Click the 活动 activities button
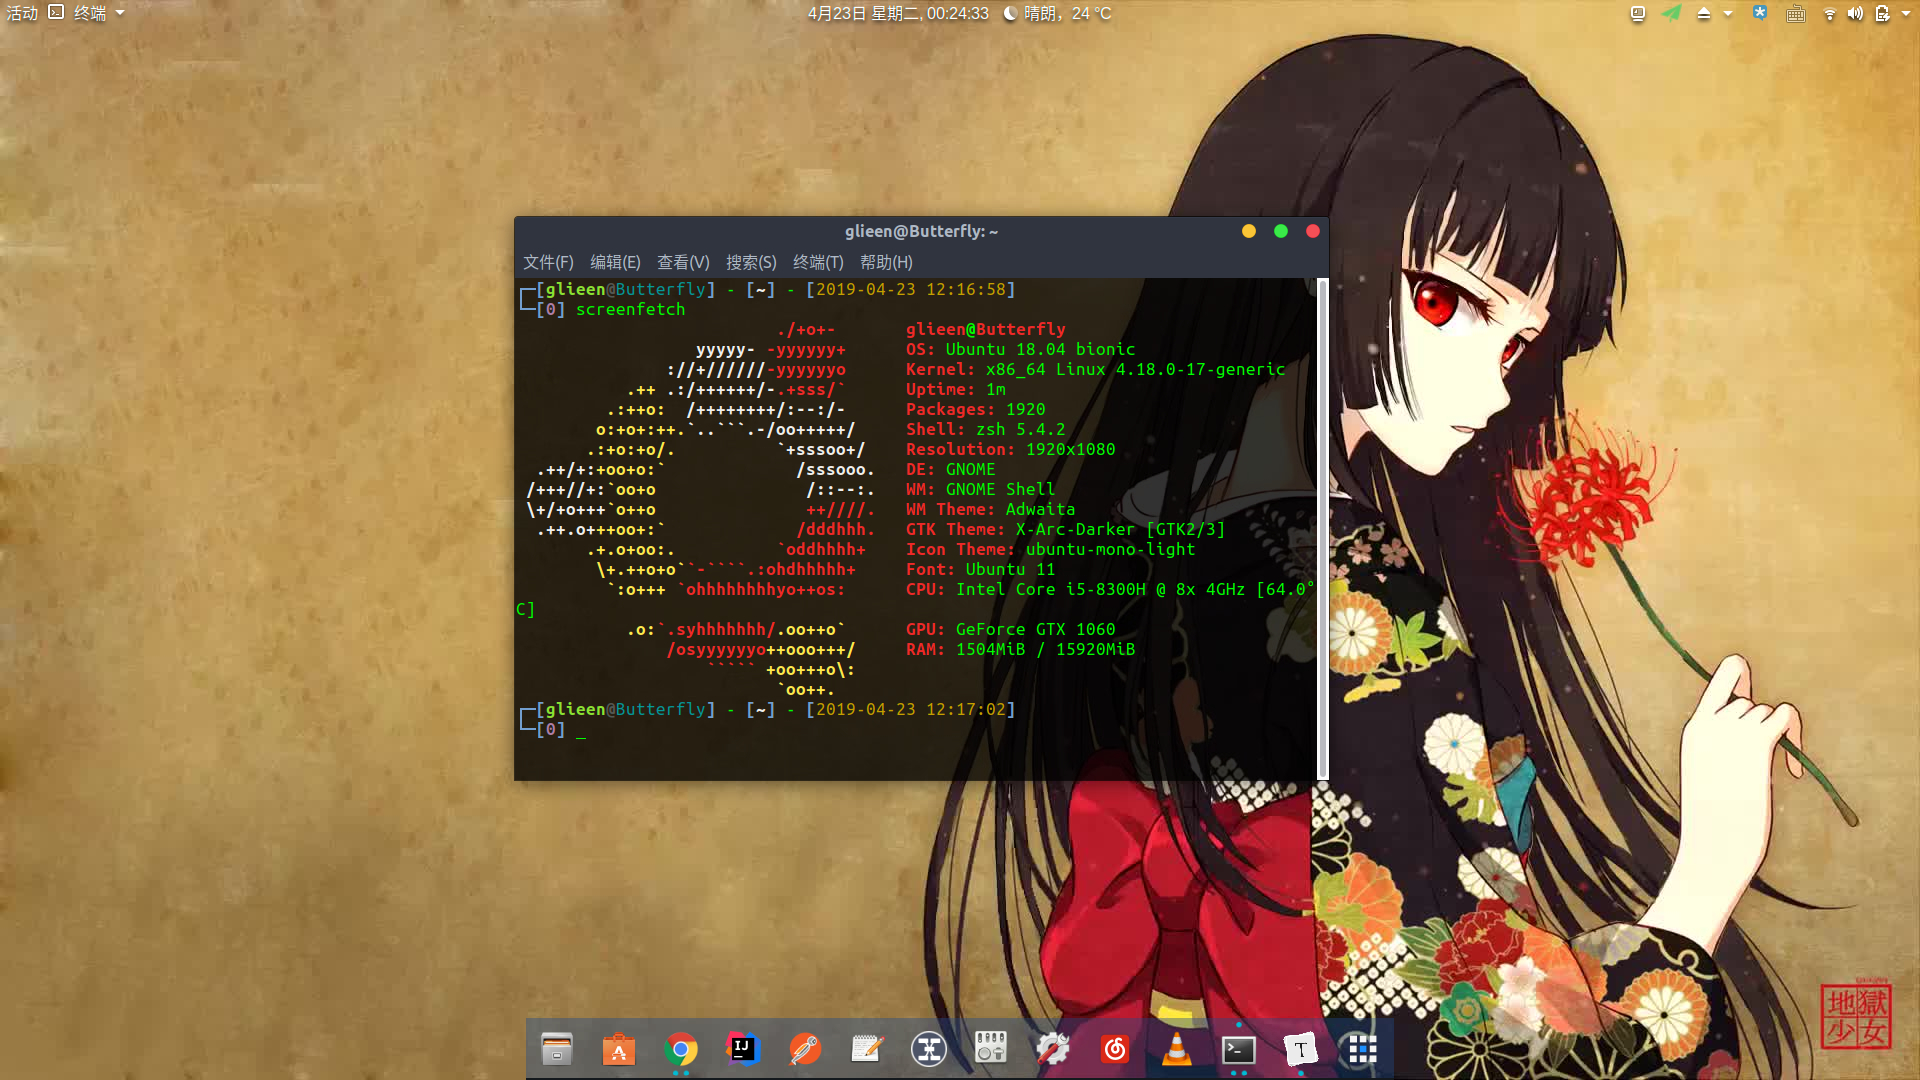The width and height of the screenshot is (1920, 1080). (x=22, y=13)
